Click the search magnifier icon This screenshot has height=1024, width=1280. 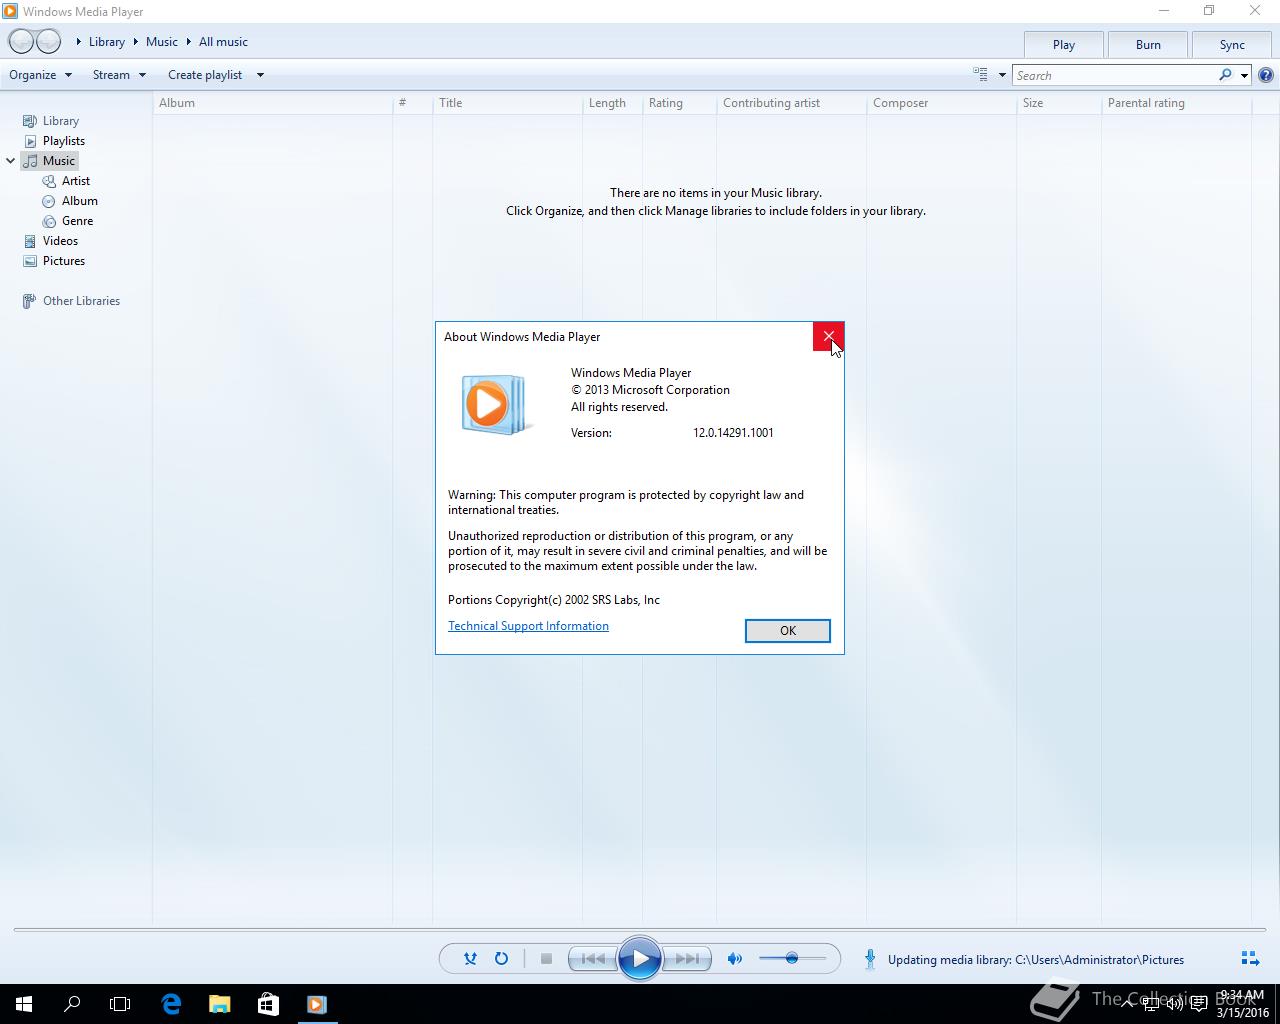pyautogui.click(x=1225, y=75)
